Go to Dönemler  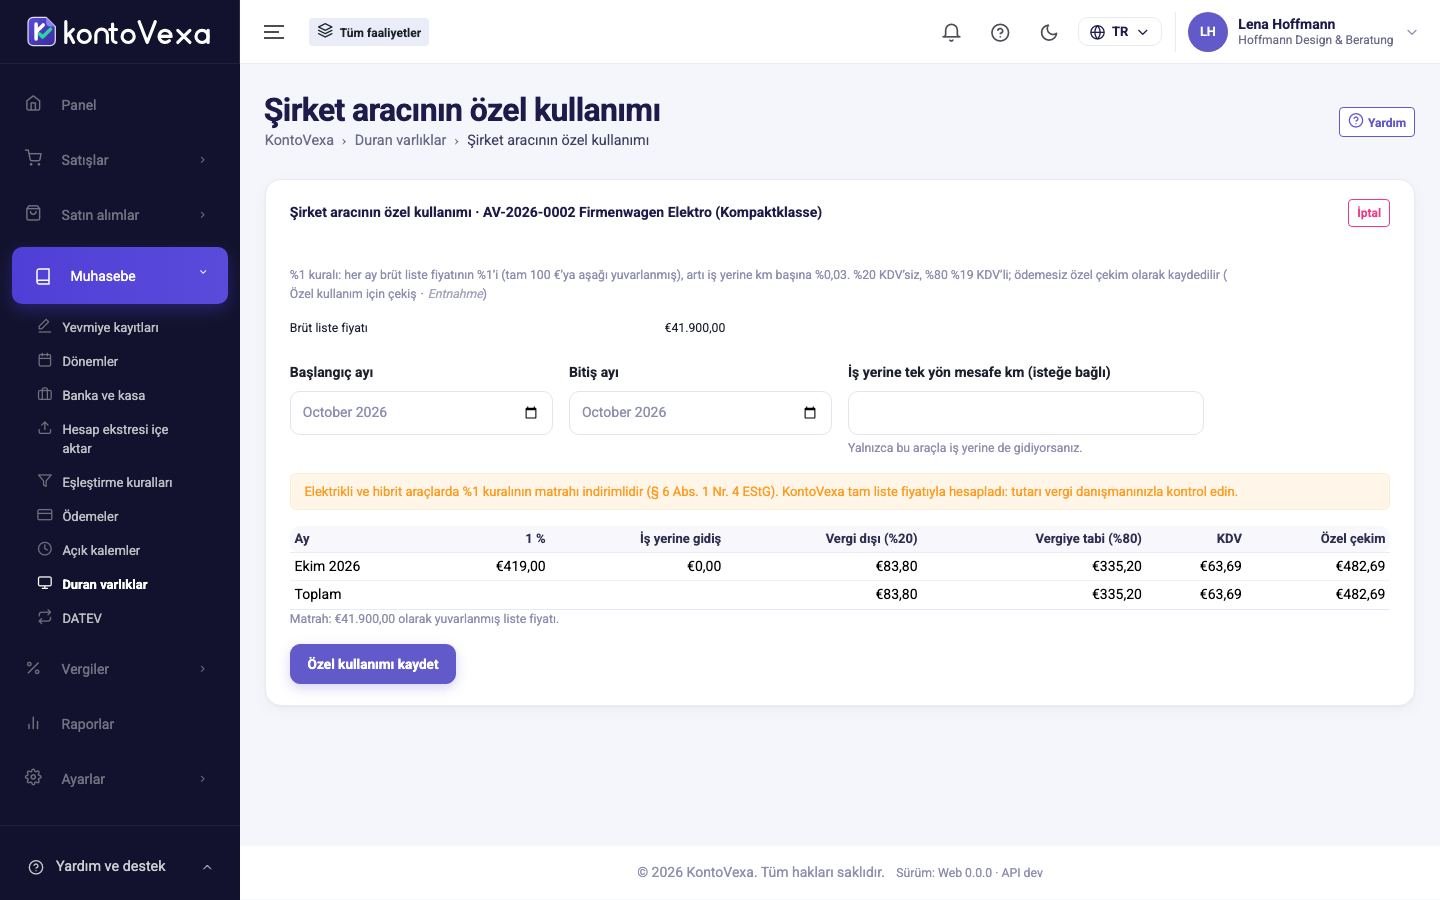[x=90, y=361]
